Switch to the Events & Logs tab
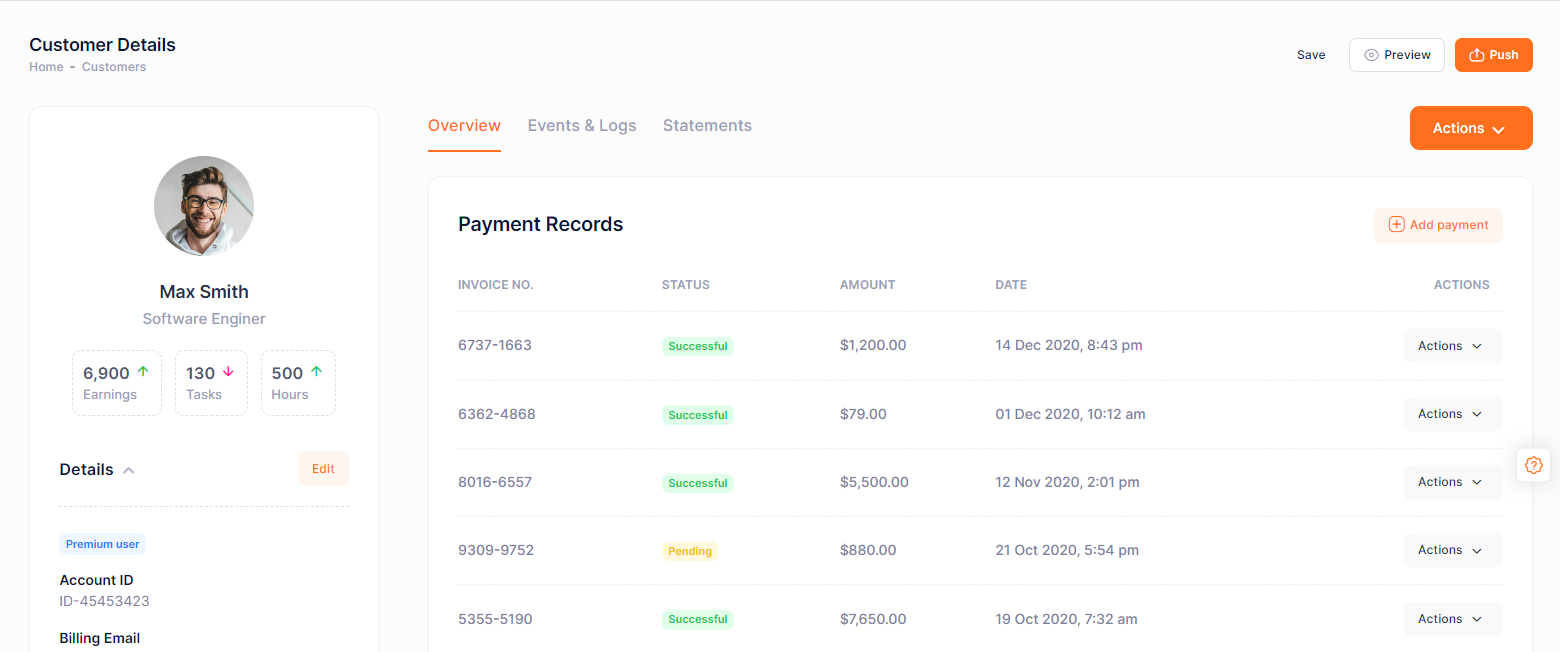This screenshot has width=1560, height=652. click(582, 126)
